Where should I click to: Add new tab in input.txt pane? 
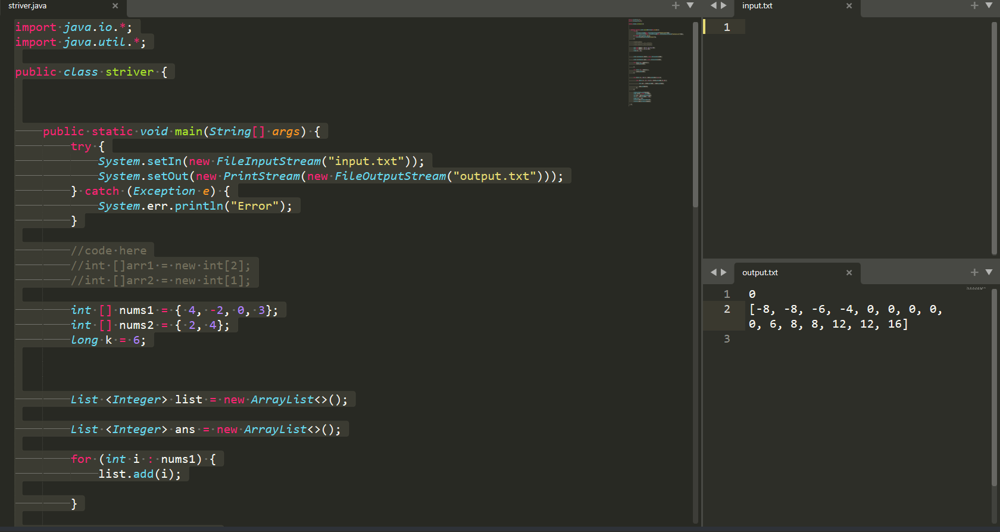point(974,6)
